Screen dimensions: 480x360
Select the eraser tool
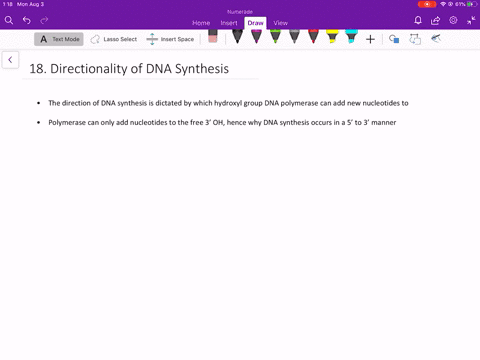[x=213, y=36]
